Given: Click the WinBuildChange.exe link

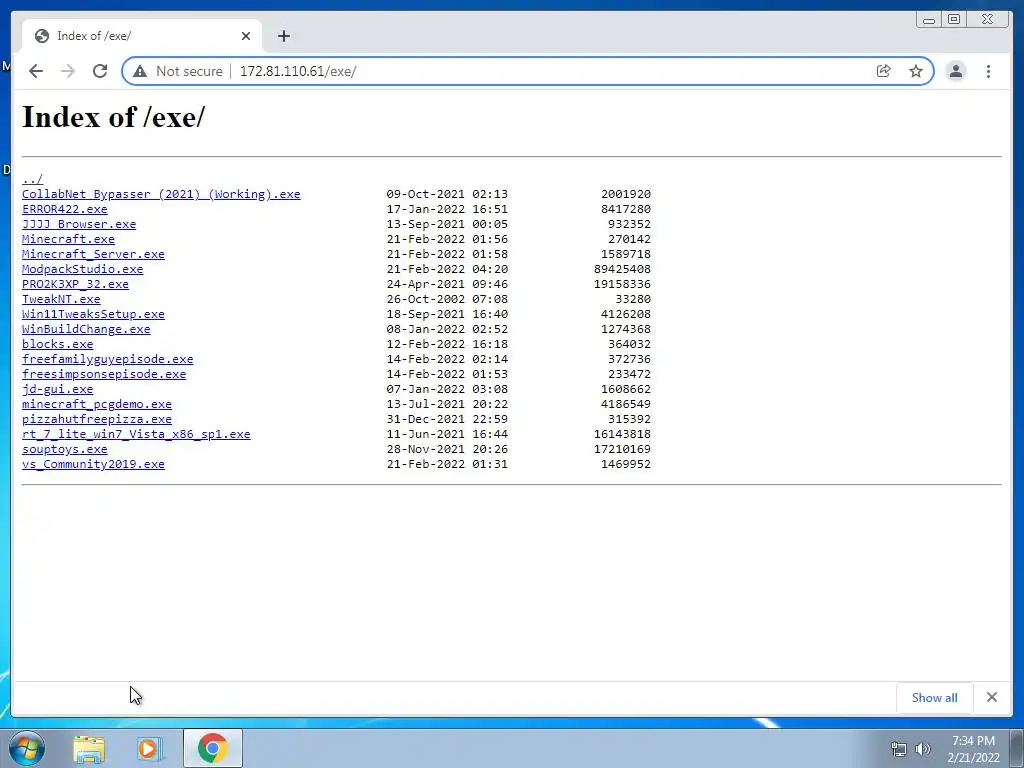Looking at the screenshot, I should tap(86, 329).
